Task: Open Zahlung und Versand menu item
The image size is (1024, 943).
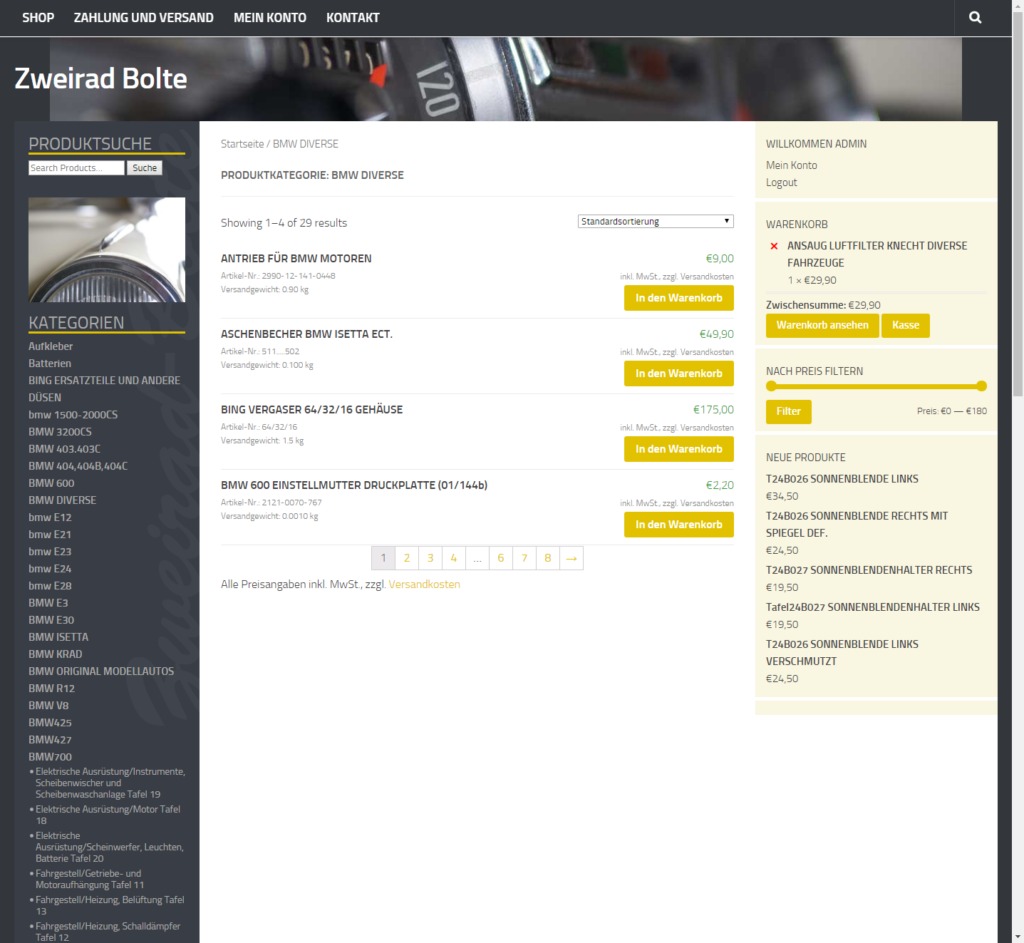Action: [x=144, y=18]
